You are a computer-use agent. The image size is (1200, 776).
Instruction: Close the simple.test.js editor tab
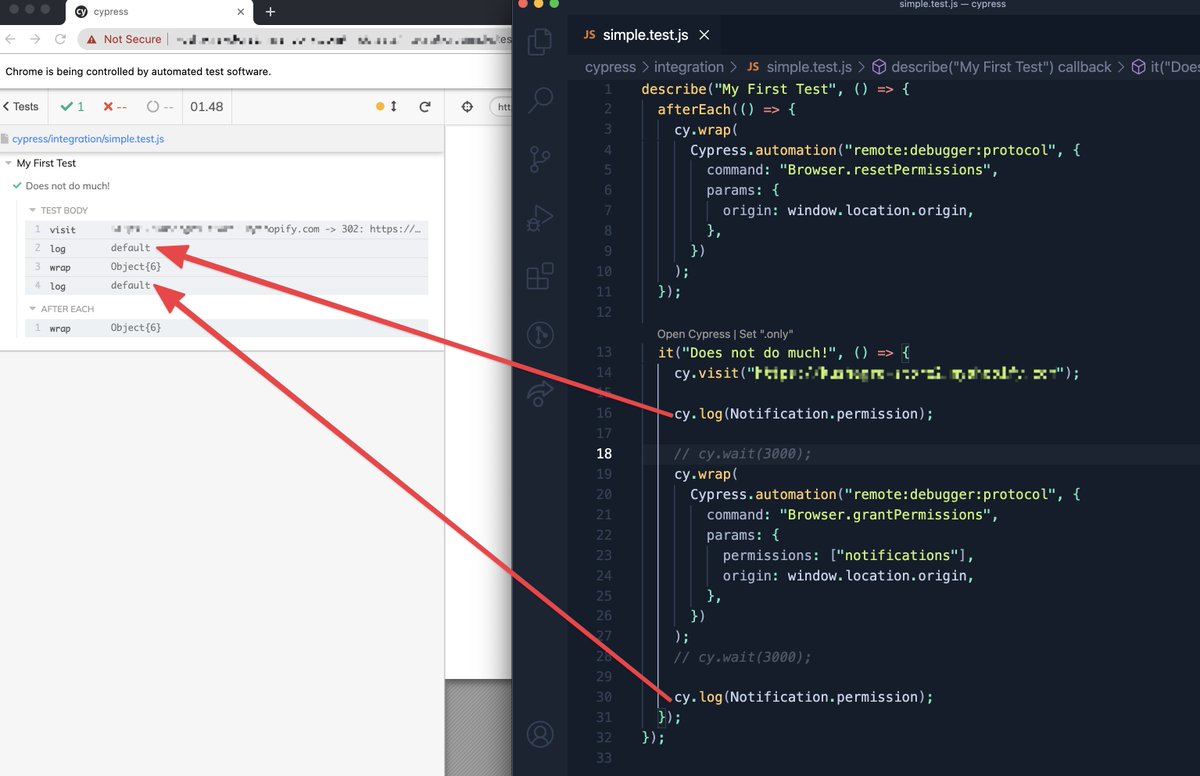click(704, 35)
